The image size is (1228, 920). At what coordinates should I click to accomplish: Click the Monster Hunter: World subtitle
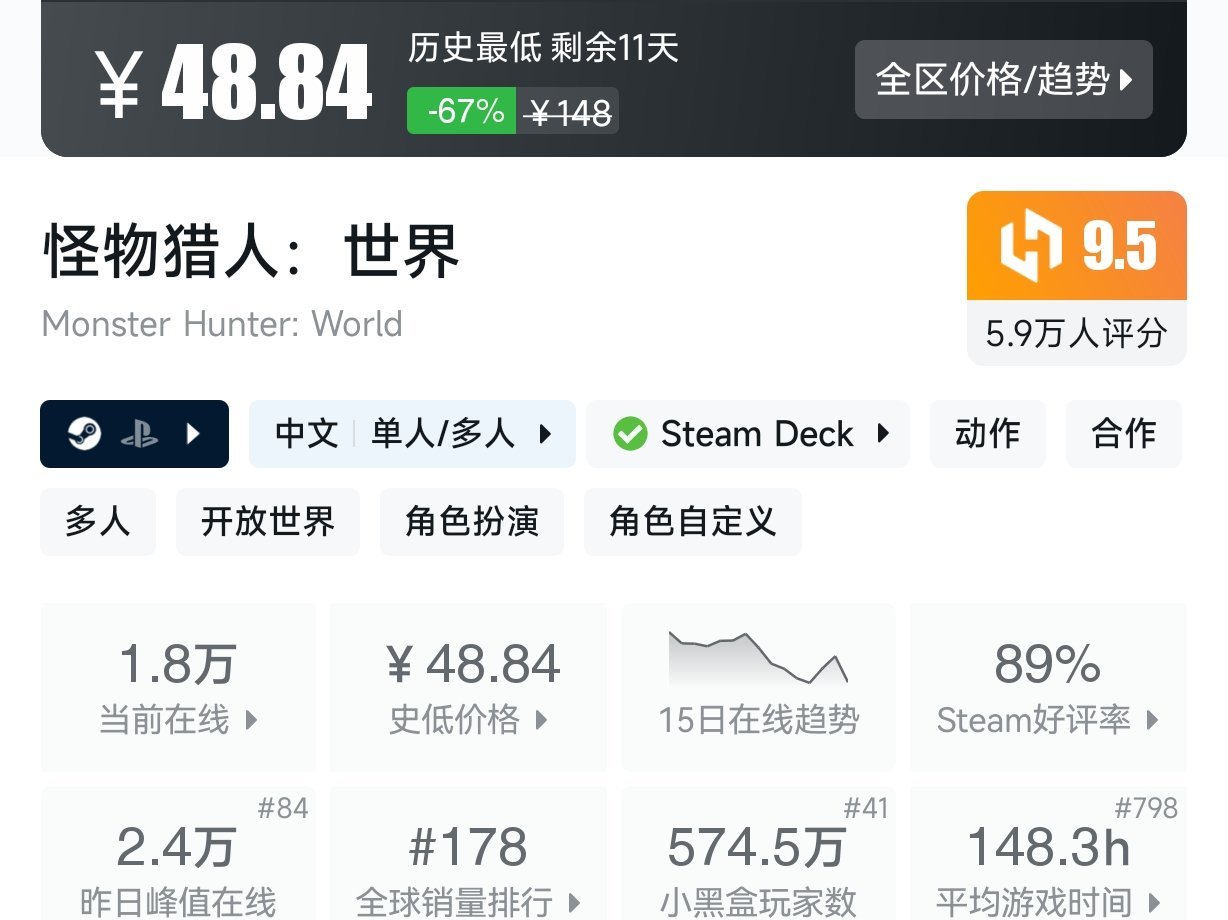click(x=222, y=324)
